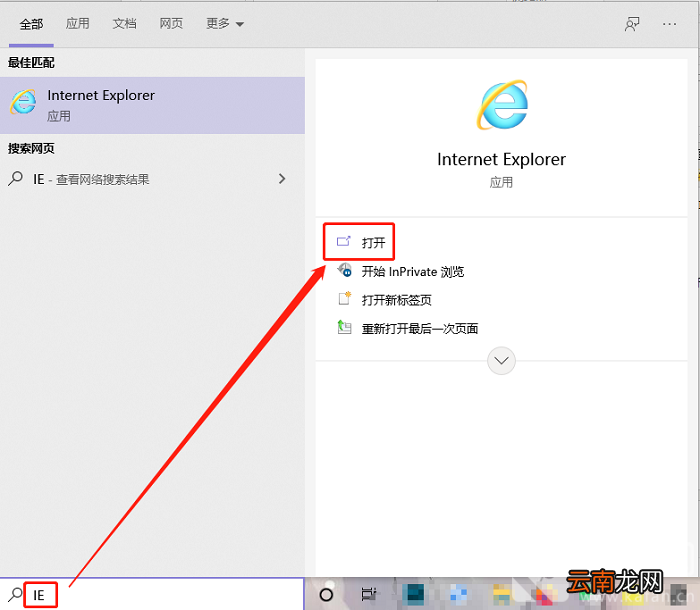Switch to the 网页 tab
700x610 pixels.
click(171, 24)
